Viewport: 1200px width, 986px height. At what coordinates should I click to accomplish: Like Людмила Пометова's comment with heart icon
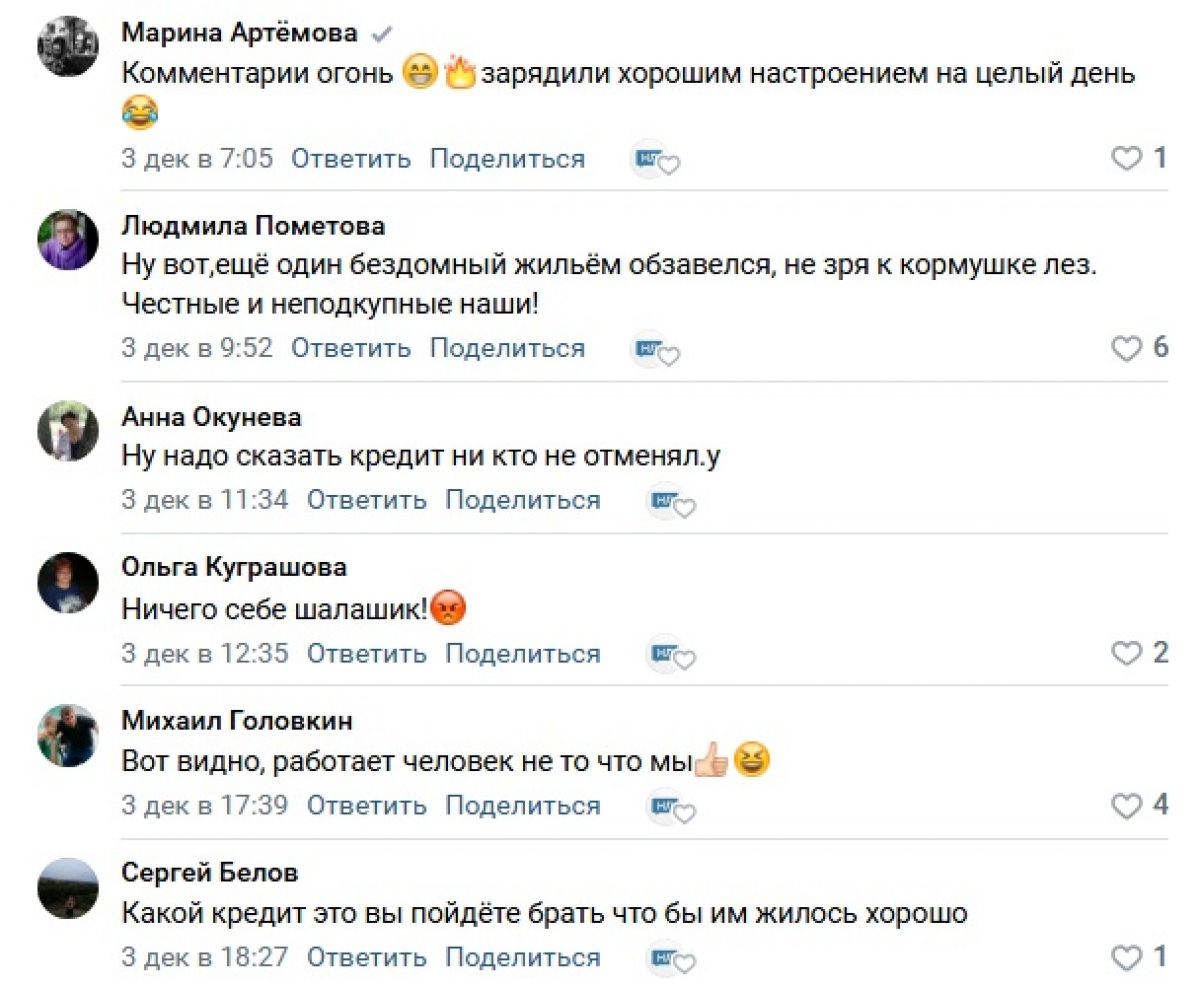pyautogui.click(x=1127, y=348)
